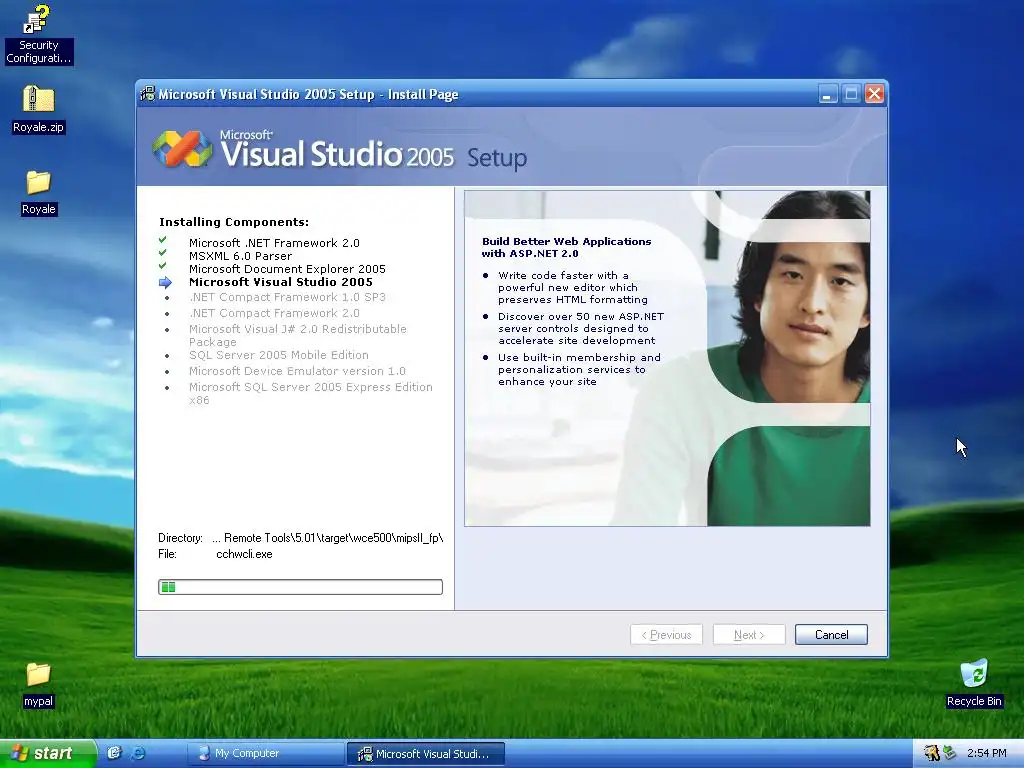Screen dimensions: 1024x768
Task: Click the Installing Components heading
Action: point(234,222)
